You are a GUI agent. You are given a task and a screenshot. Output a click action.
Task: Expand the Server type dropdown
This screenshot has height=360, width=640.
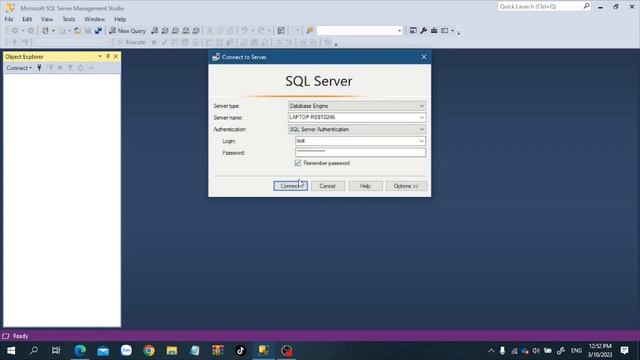(x=422, y=106)
